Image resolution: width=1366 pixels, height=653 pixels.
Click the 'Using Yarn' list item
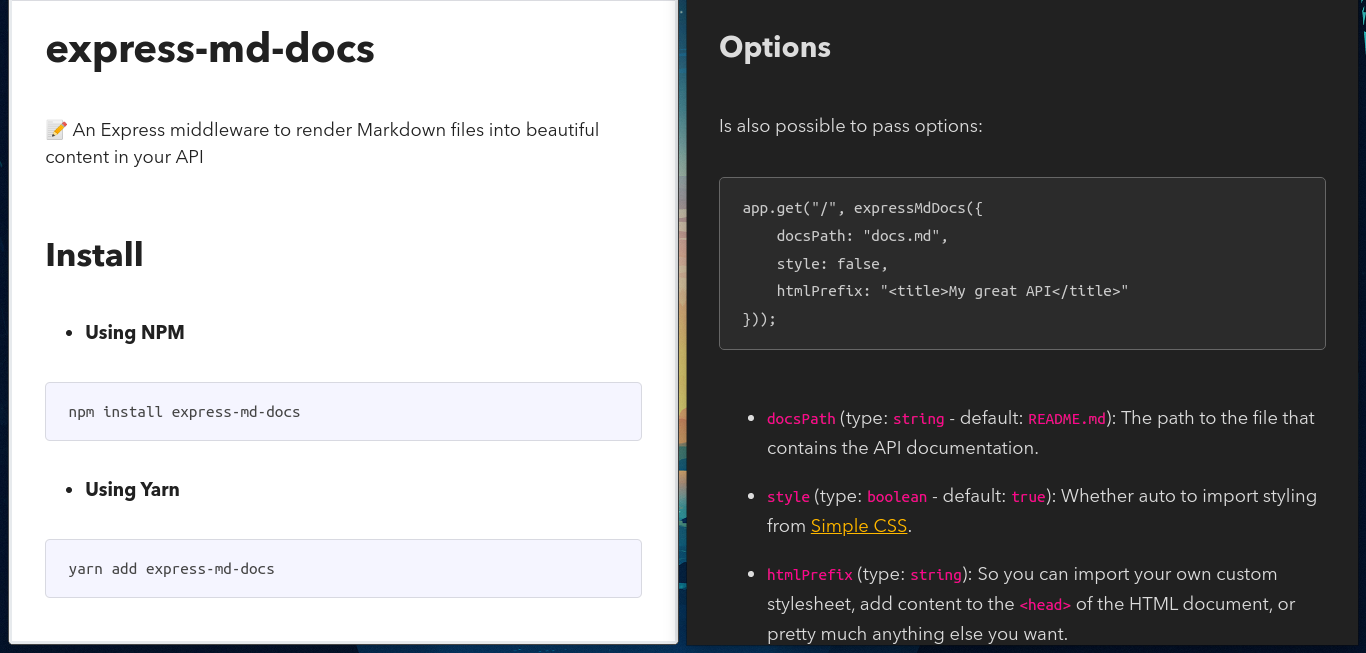point(132,489)
